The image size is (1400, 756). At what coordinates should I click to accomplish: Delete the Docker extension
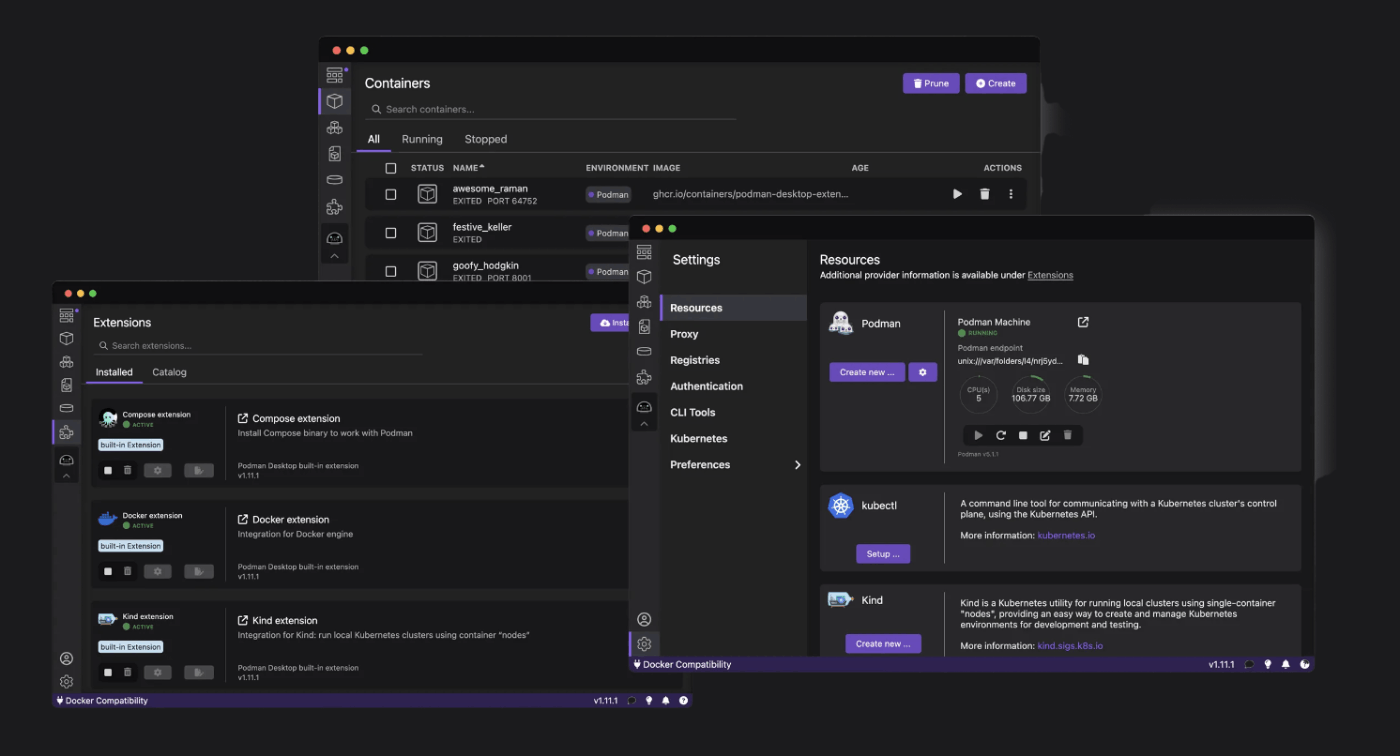(x=127, y=571)
